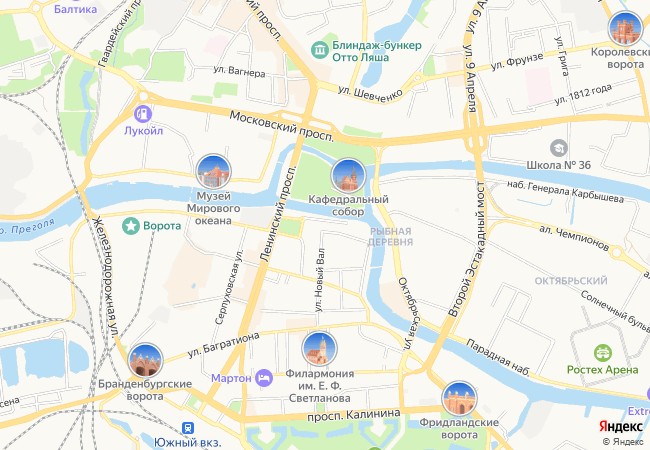The height and width of the screenshot is (450, 650).
Task: Open the Музей Мирового океана landmark pin
Action: coord(213,171)
